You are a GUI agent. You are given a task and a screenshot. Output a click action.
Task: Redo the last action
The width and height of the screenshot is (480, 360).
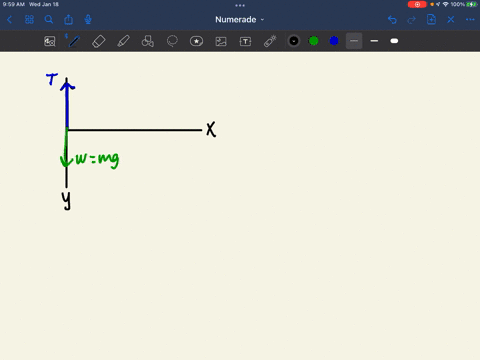tap(411, 20)
